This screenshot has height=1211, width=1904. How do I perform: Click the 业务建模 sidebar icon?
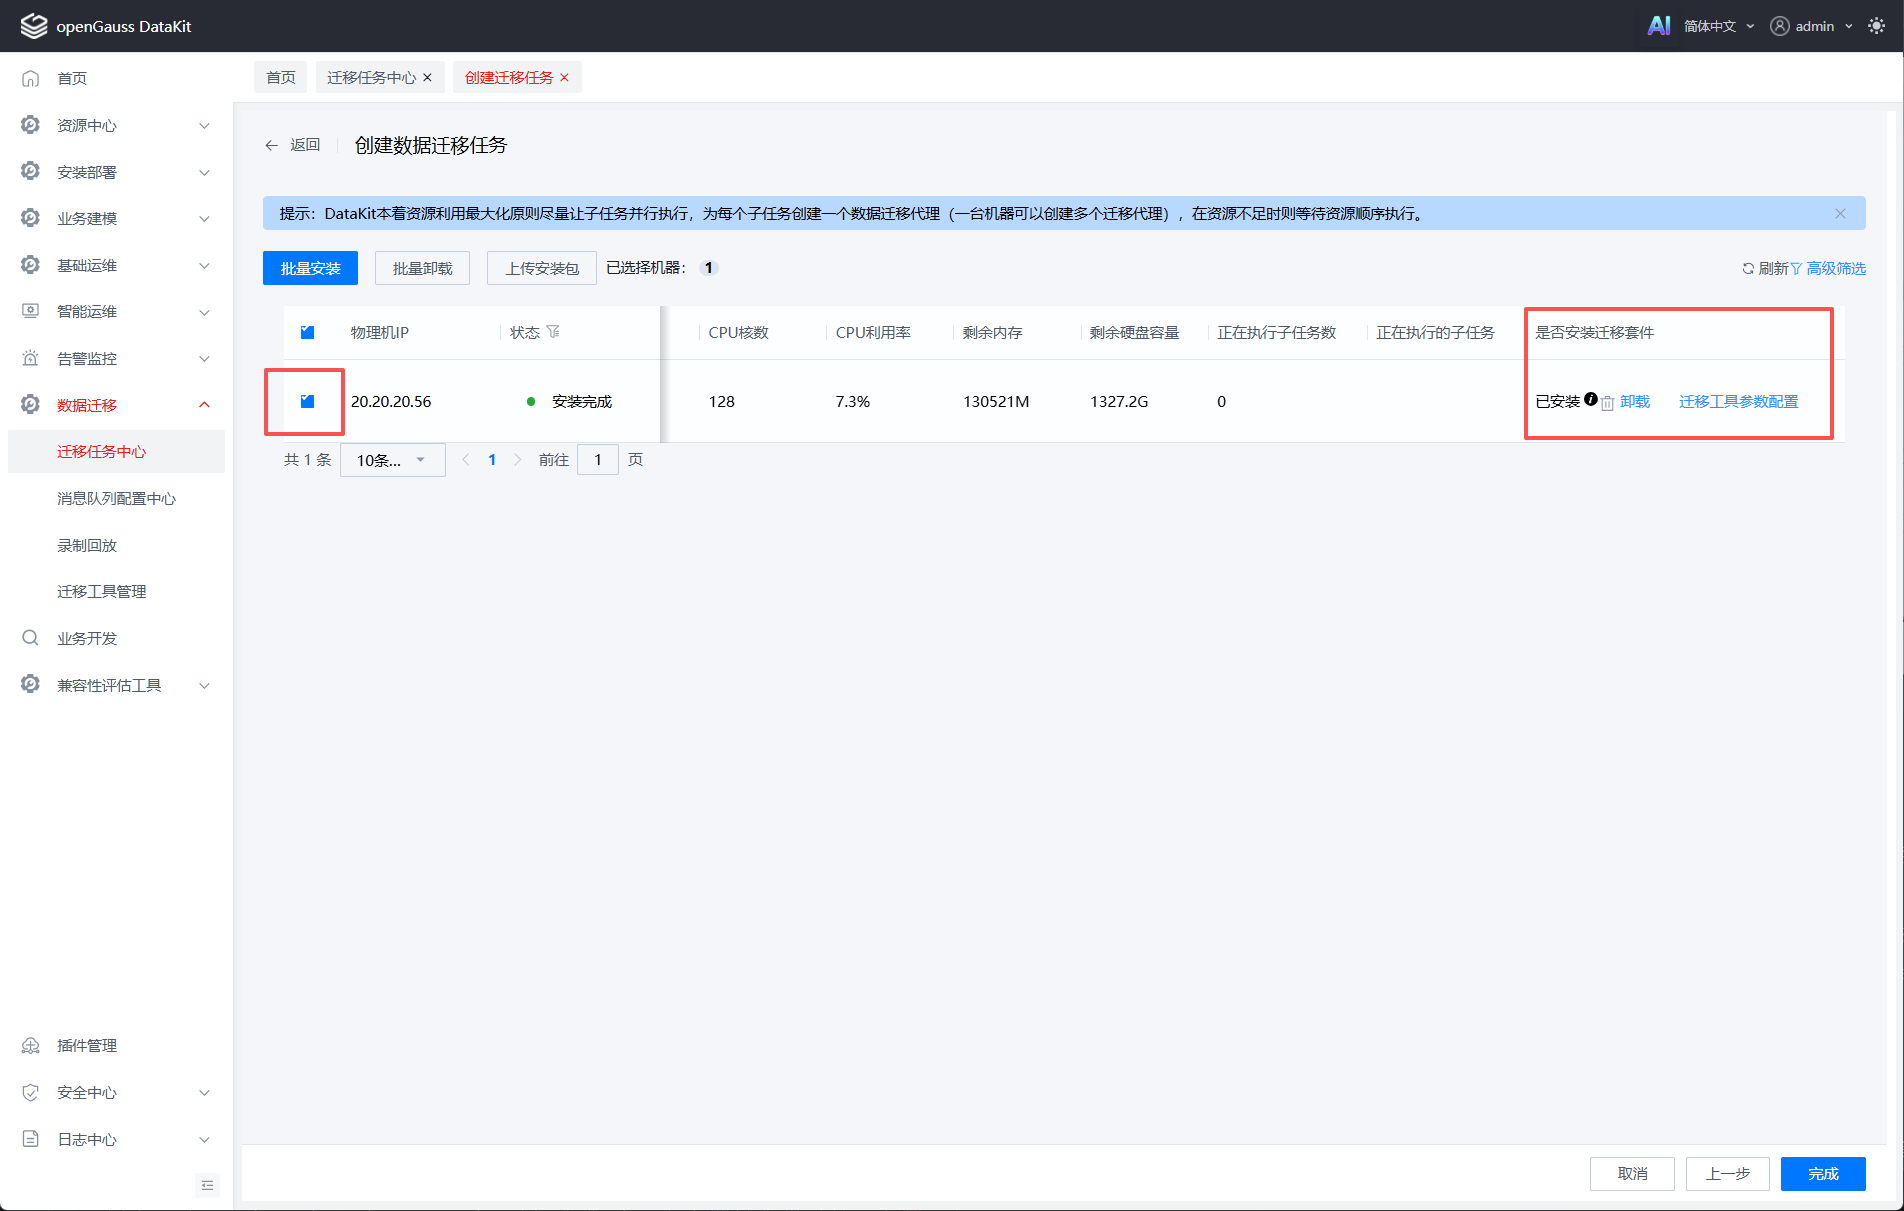point(31,218)
